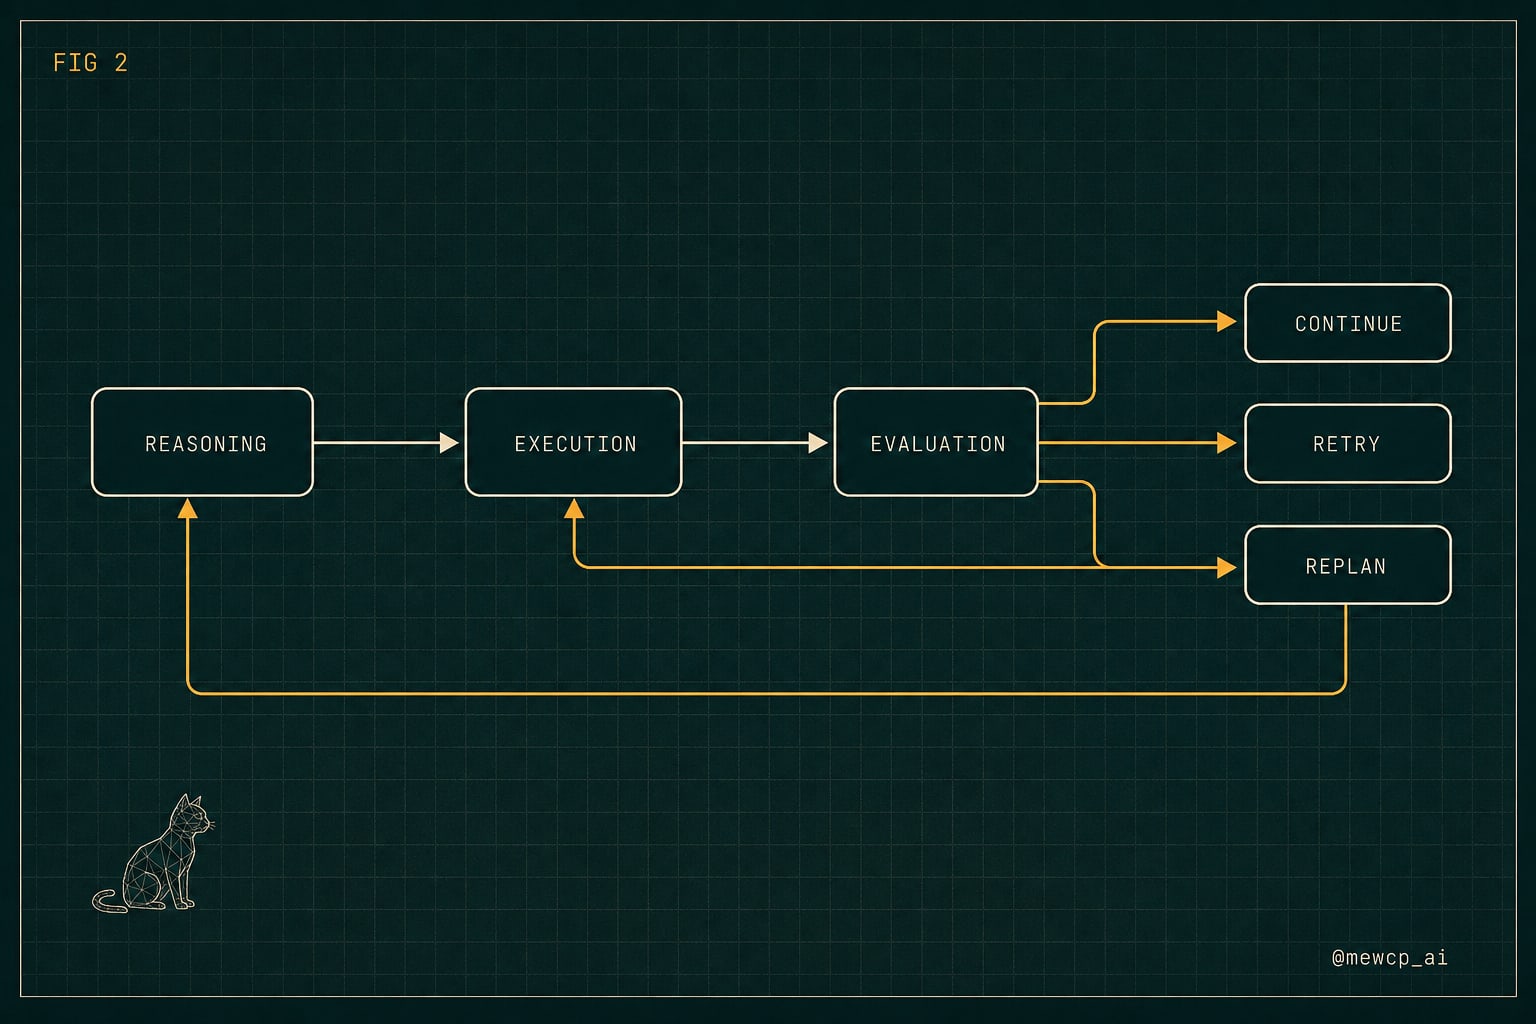Viewport: 1536px width, 1024px height.
Task: Click the orange arrowhead entering CONTINUE
Action: point(1227,321)
